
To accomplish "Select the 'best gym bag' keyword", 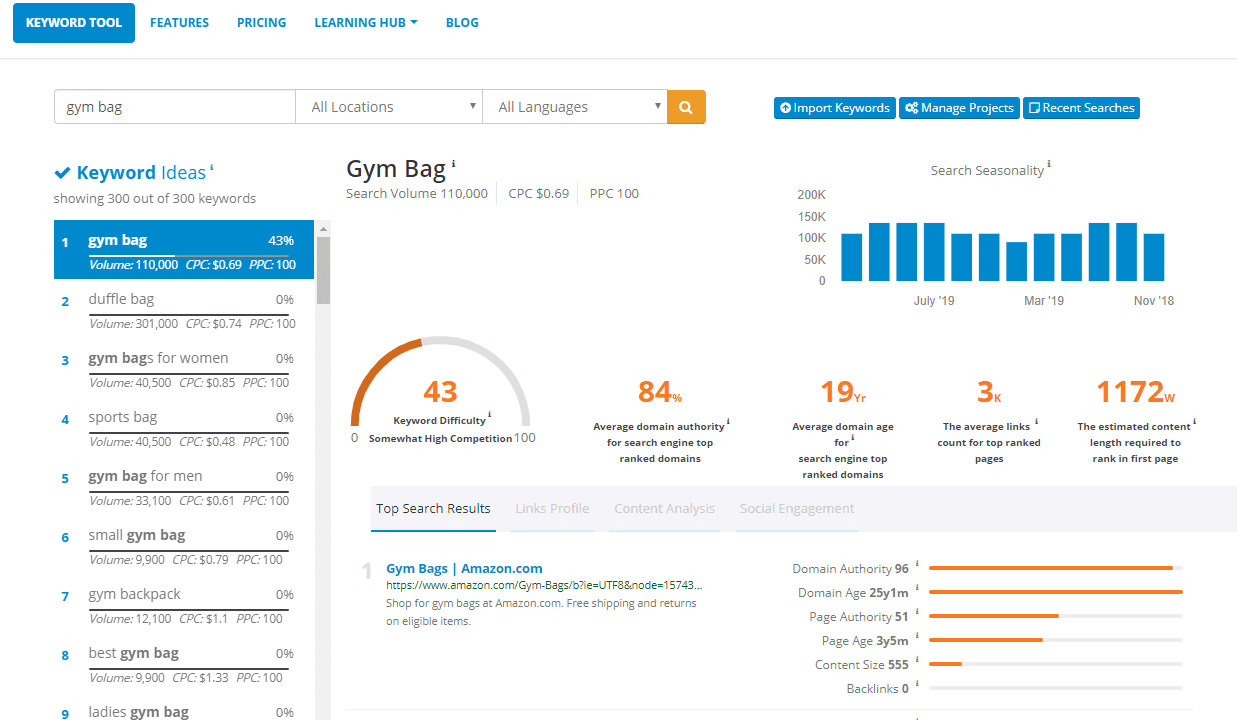I will tap(184, 663).
